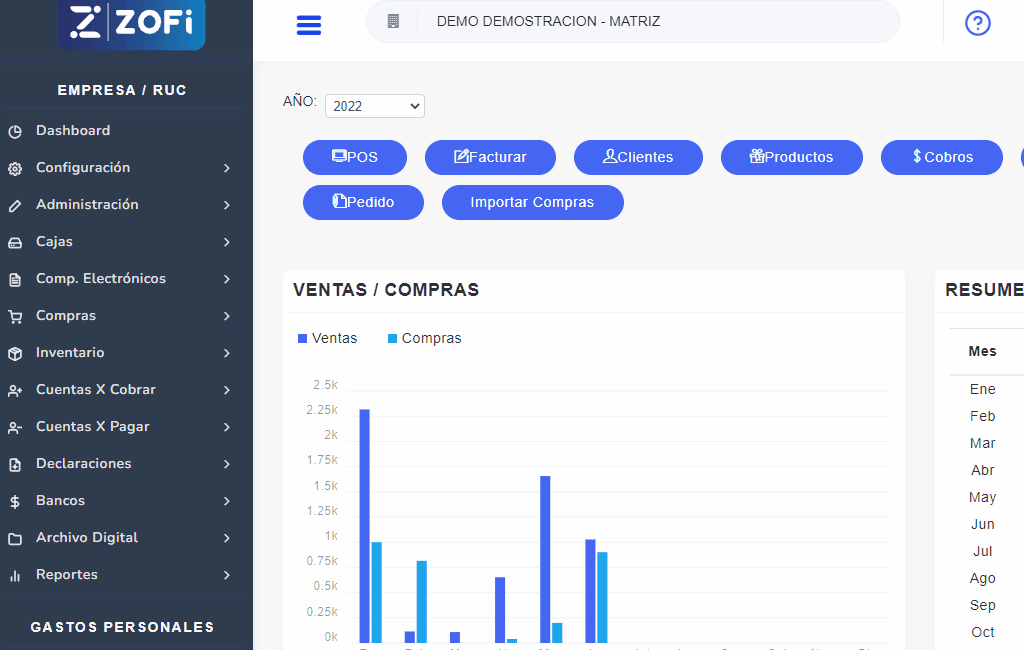Click the Dashboard clock icon in sidebar
The height and width of the screenshot is (650, 1024).
(15, 131)
